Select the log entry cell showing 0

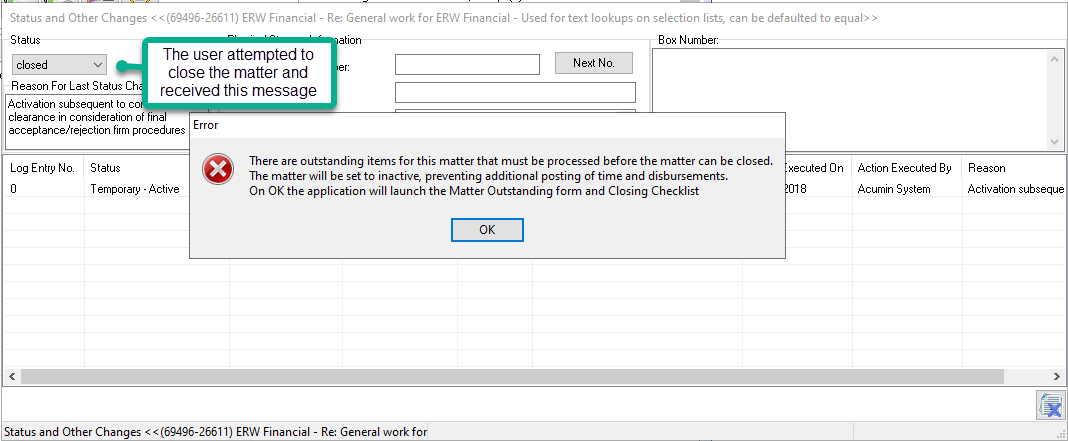43,189
